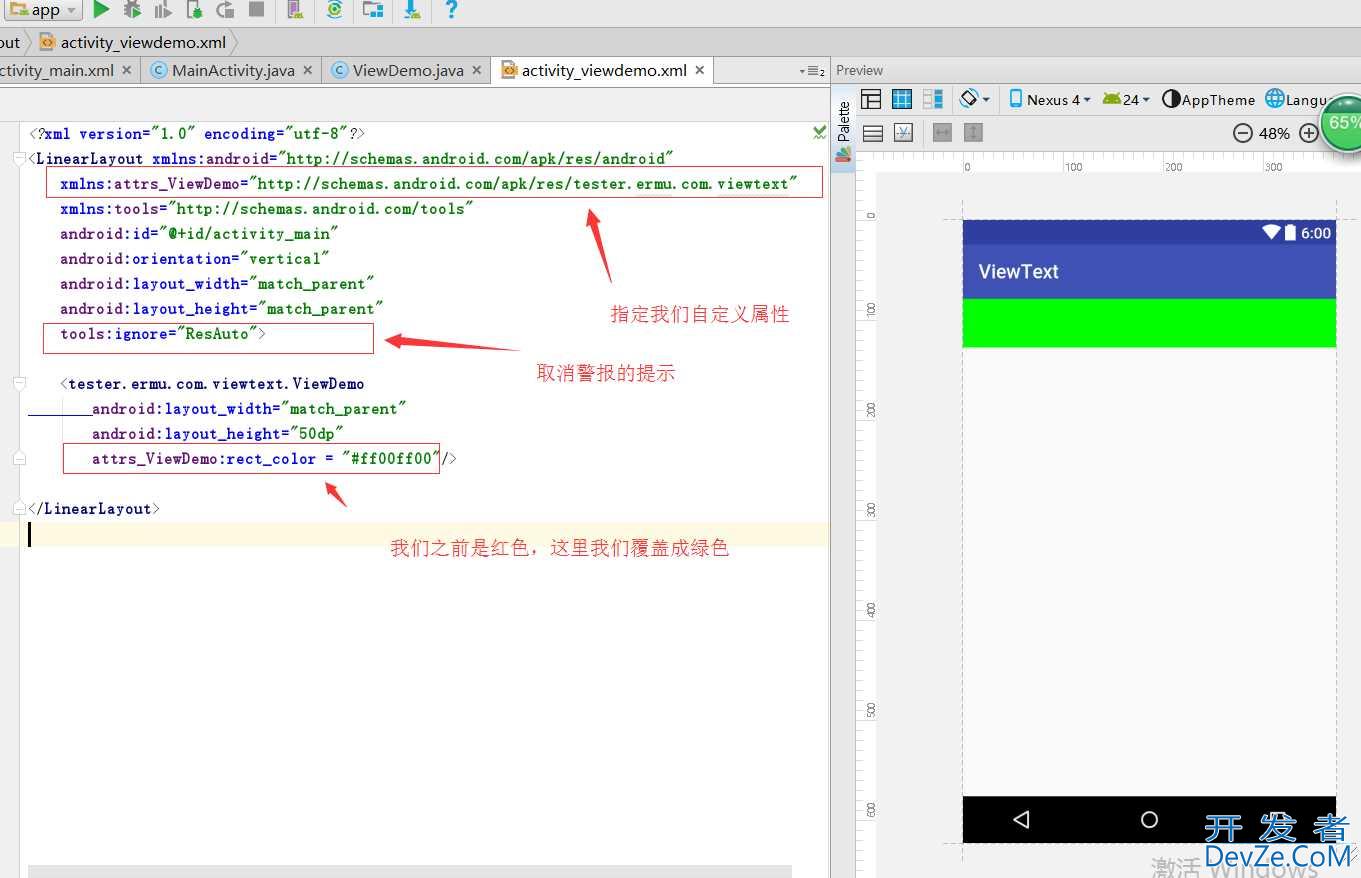
Task: Click the 48% zoom level label
Action: [x=1274, y=133]
